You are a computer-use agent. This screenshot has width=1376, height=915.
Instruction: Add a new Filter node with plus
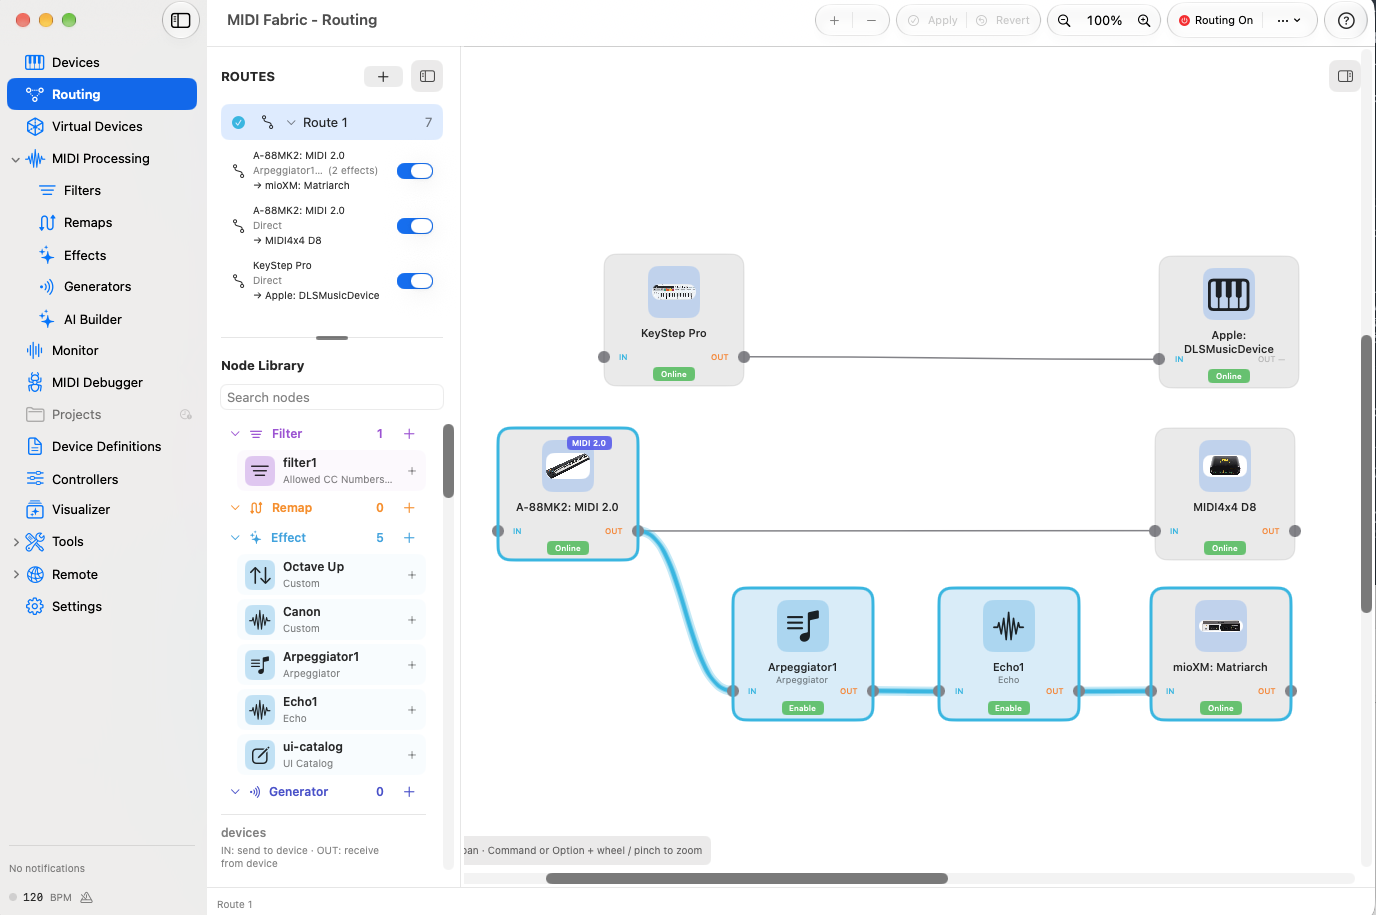[x=409, y=434]
